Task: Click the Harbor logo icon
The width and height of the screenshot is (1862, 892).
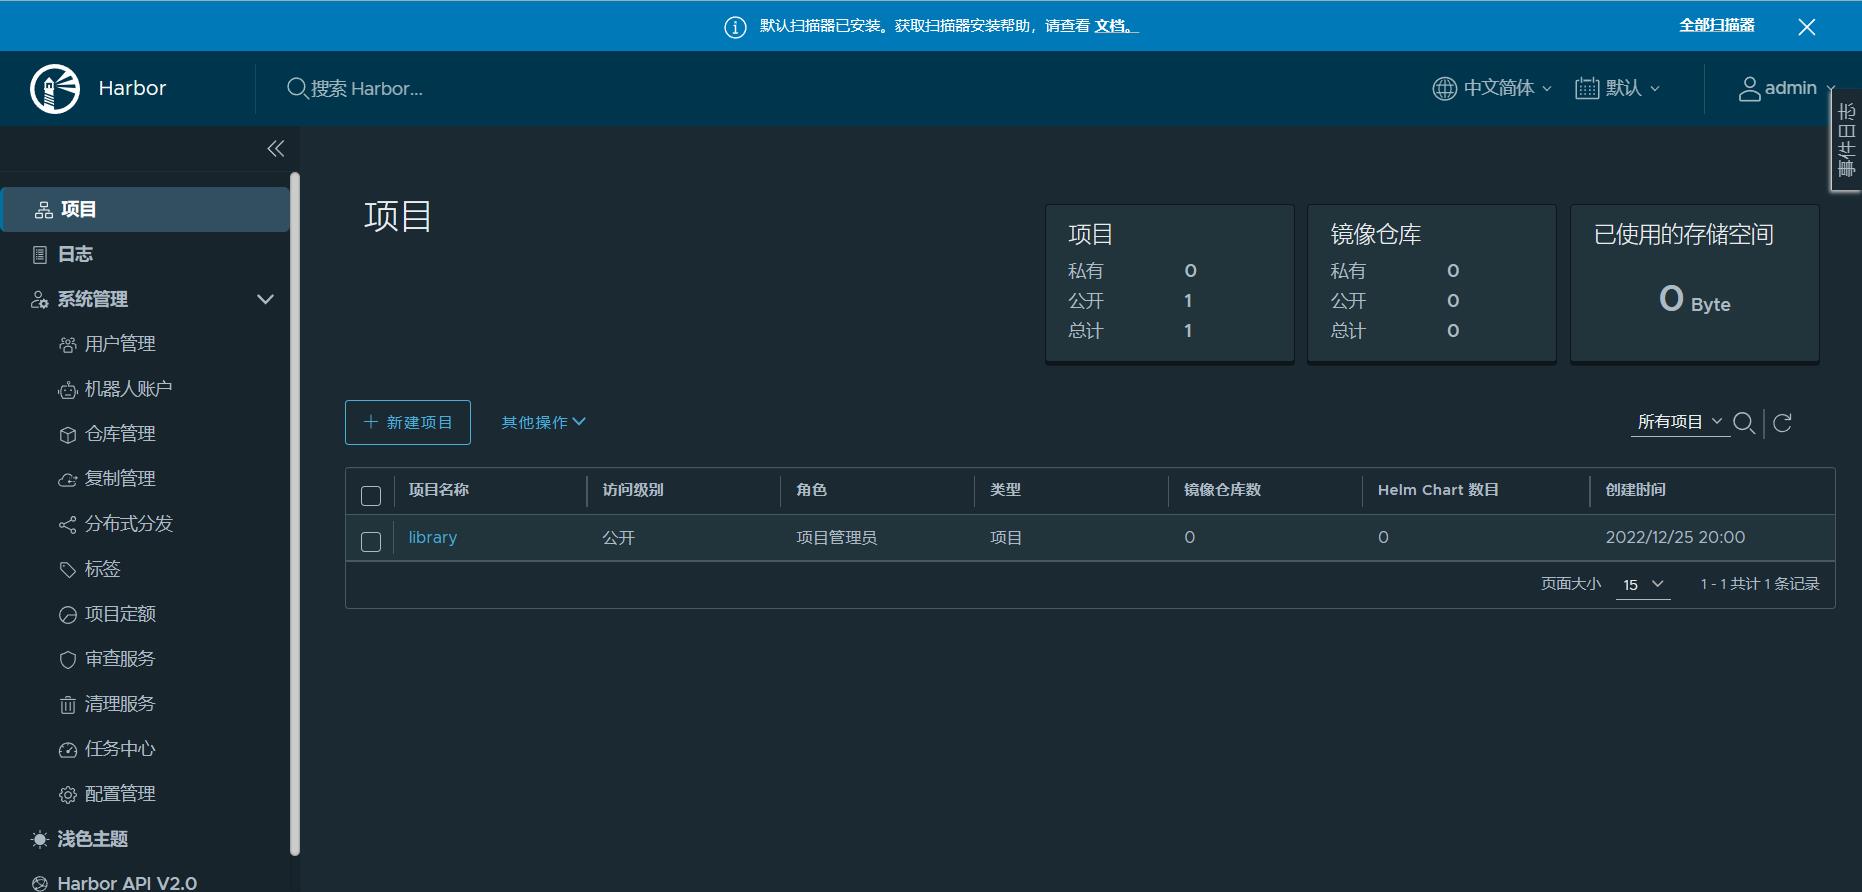Action: (55, 89)
